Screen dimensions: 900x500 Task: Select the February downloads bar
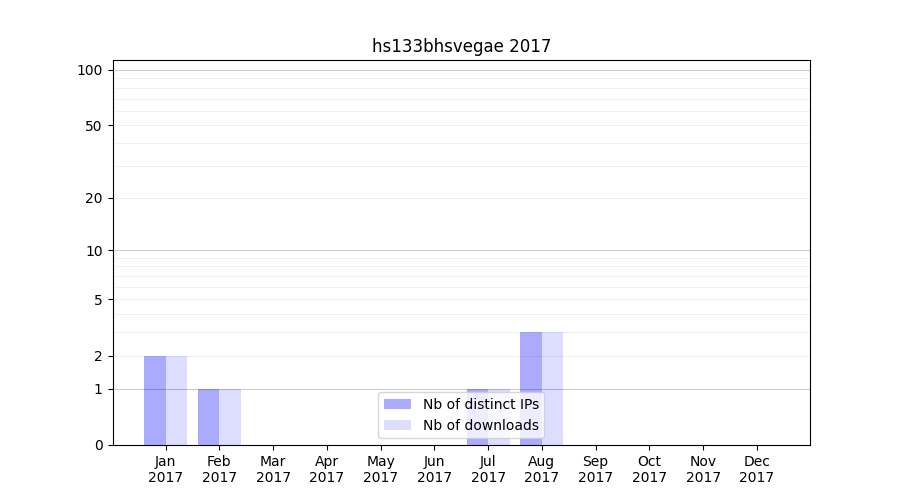[230, 417]
